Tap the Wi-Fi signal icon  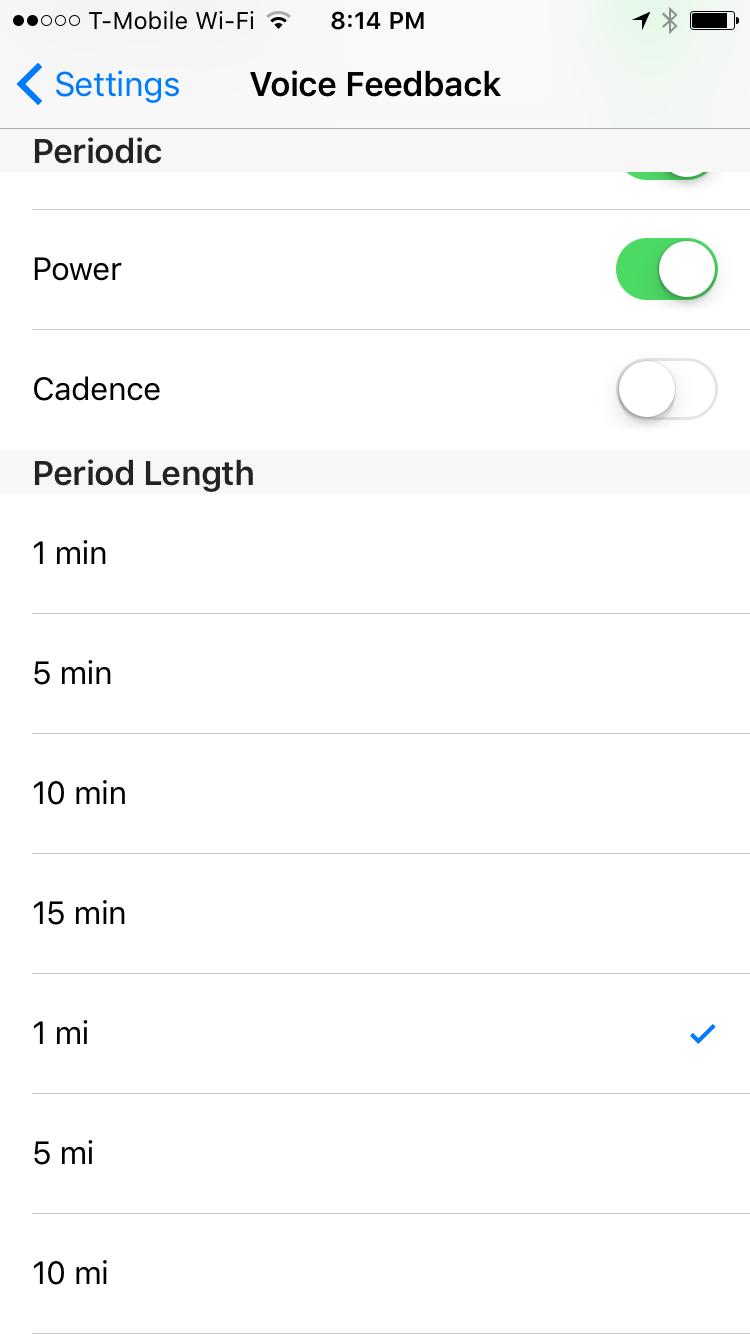pos(279,21)
